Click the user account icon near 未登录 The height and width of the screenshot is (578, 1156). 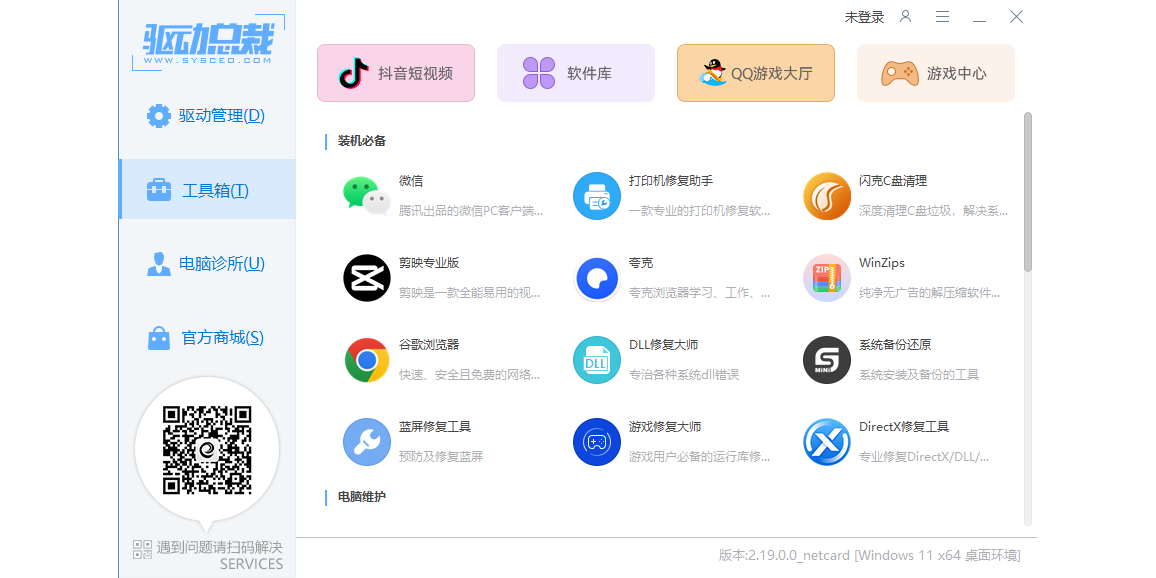point(905,16)
